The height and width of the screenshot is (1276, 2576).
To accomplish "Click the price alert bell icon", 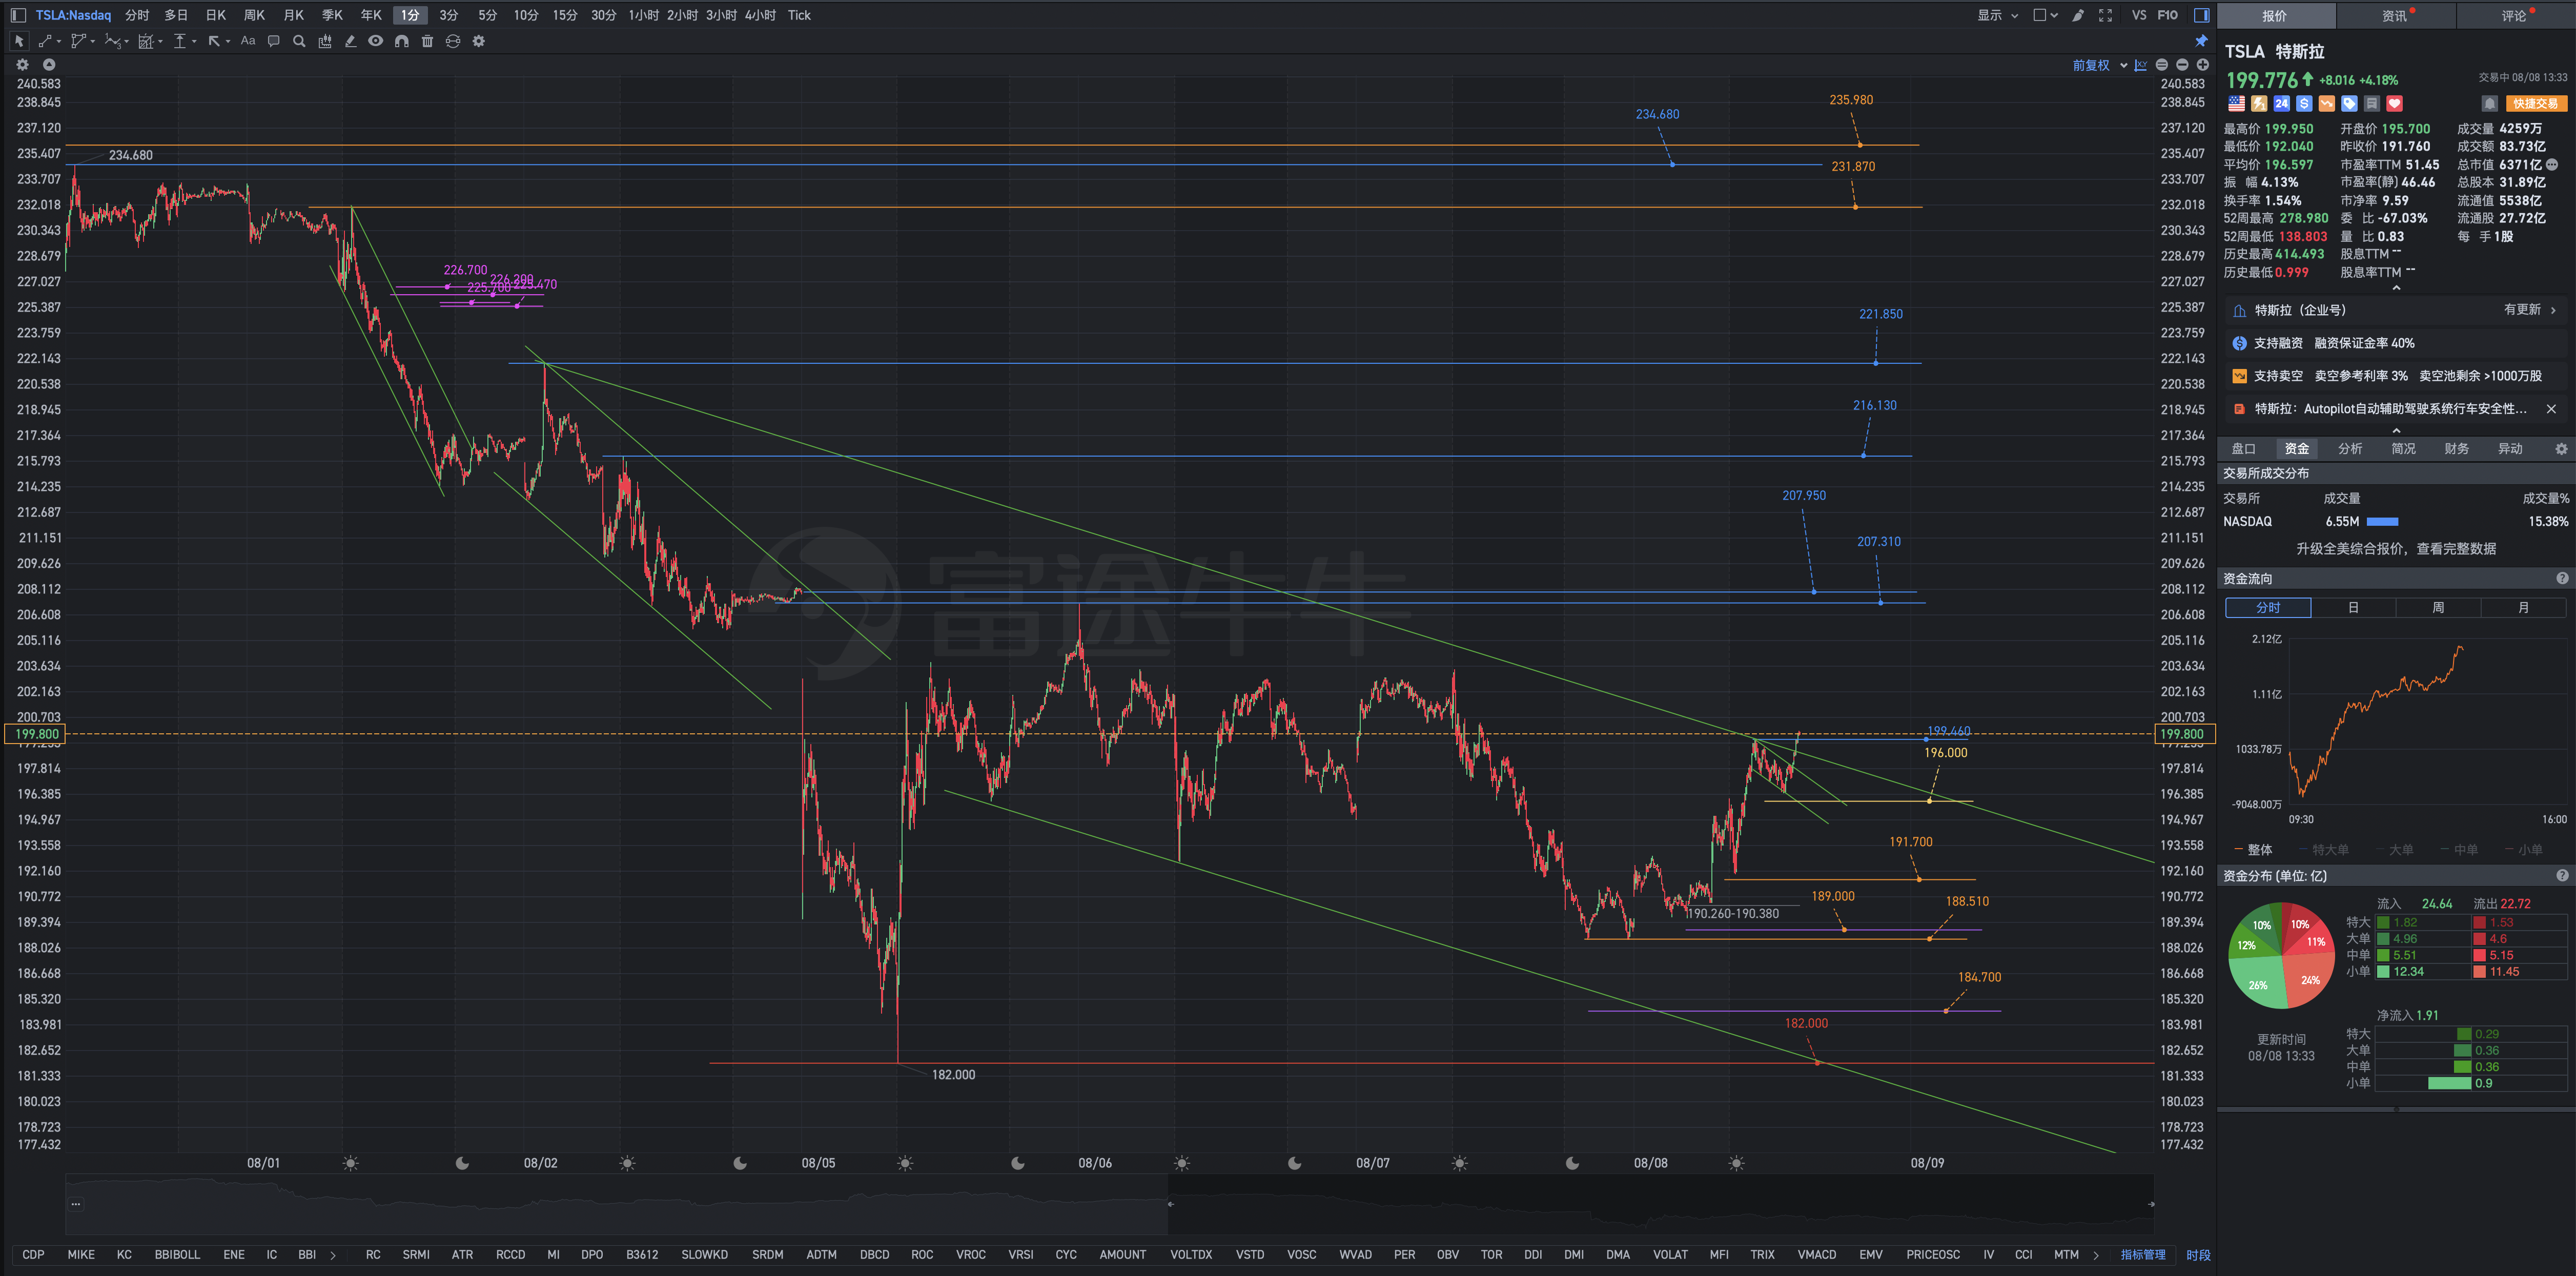I will coord(2490,104).
